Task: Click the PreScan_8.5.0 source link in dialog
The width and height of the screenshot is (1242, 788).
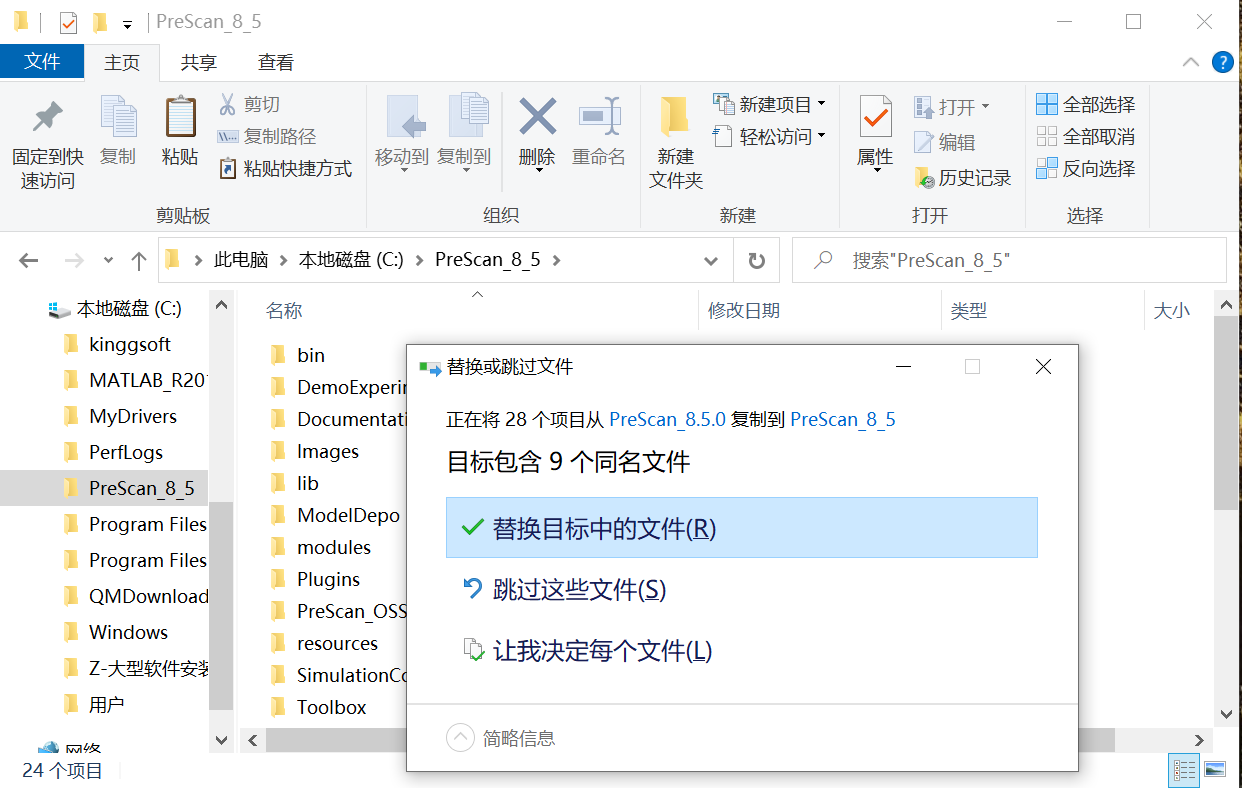Action: (667, 419)
